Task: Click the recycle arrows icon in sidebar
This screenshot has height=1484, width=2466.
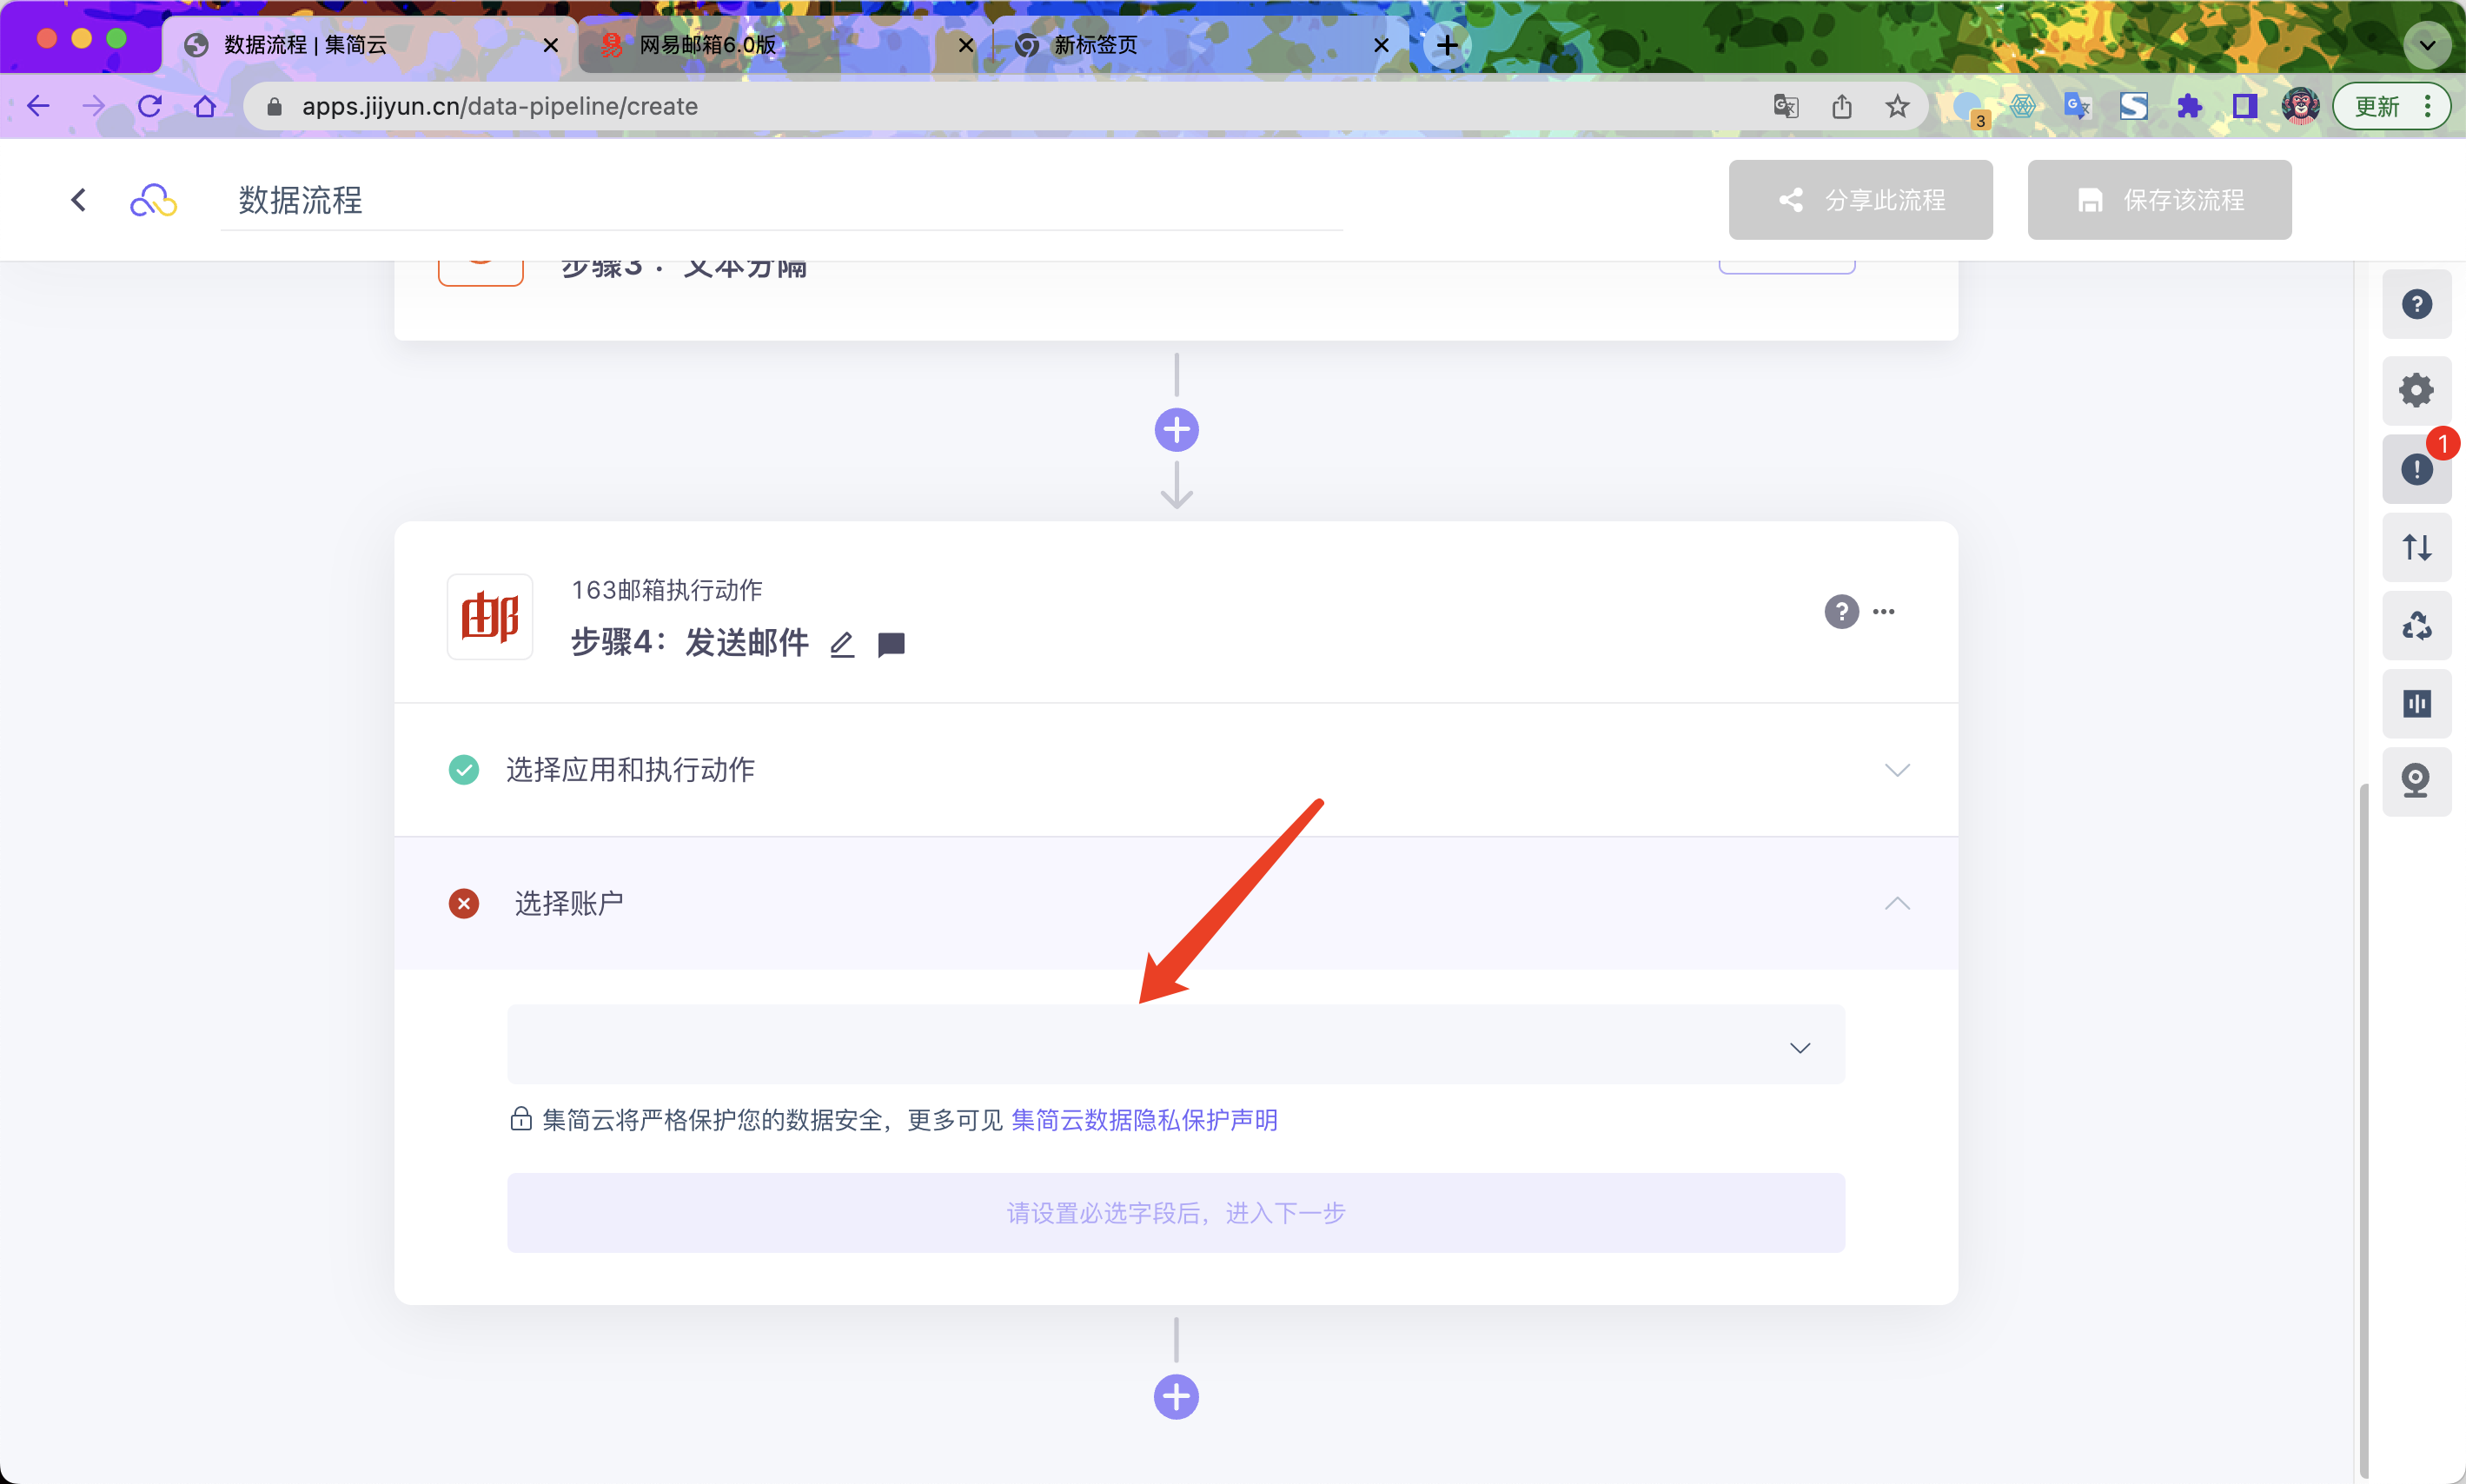Action: (2416, 626)
